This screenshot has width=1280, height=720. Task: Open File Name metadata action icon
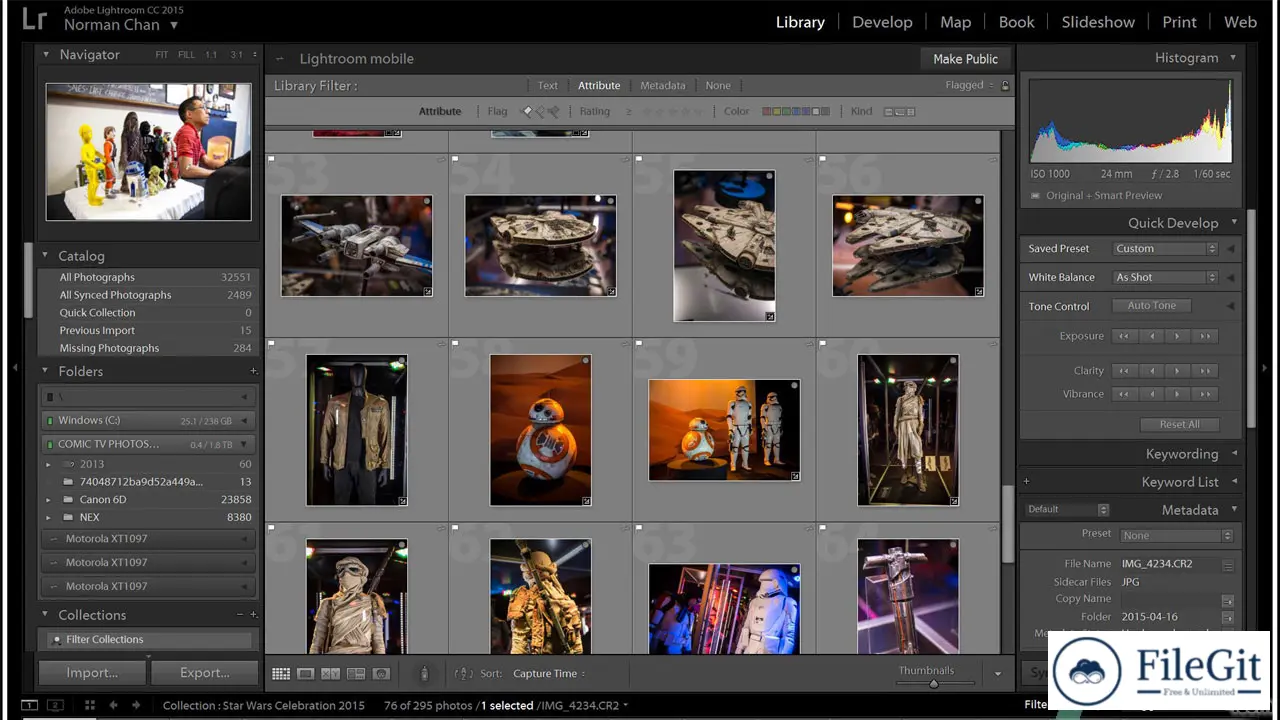(x=1228, y=565)
